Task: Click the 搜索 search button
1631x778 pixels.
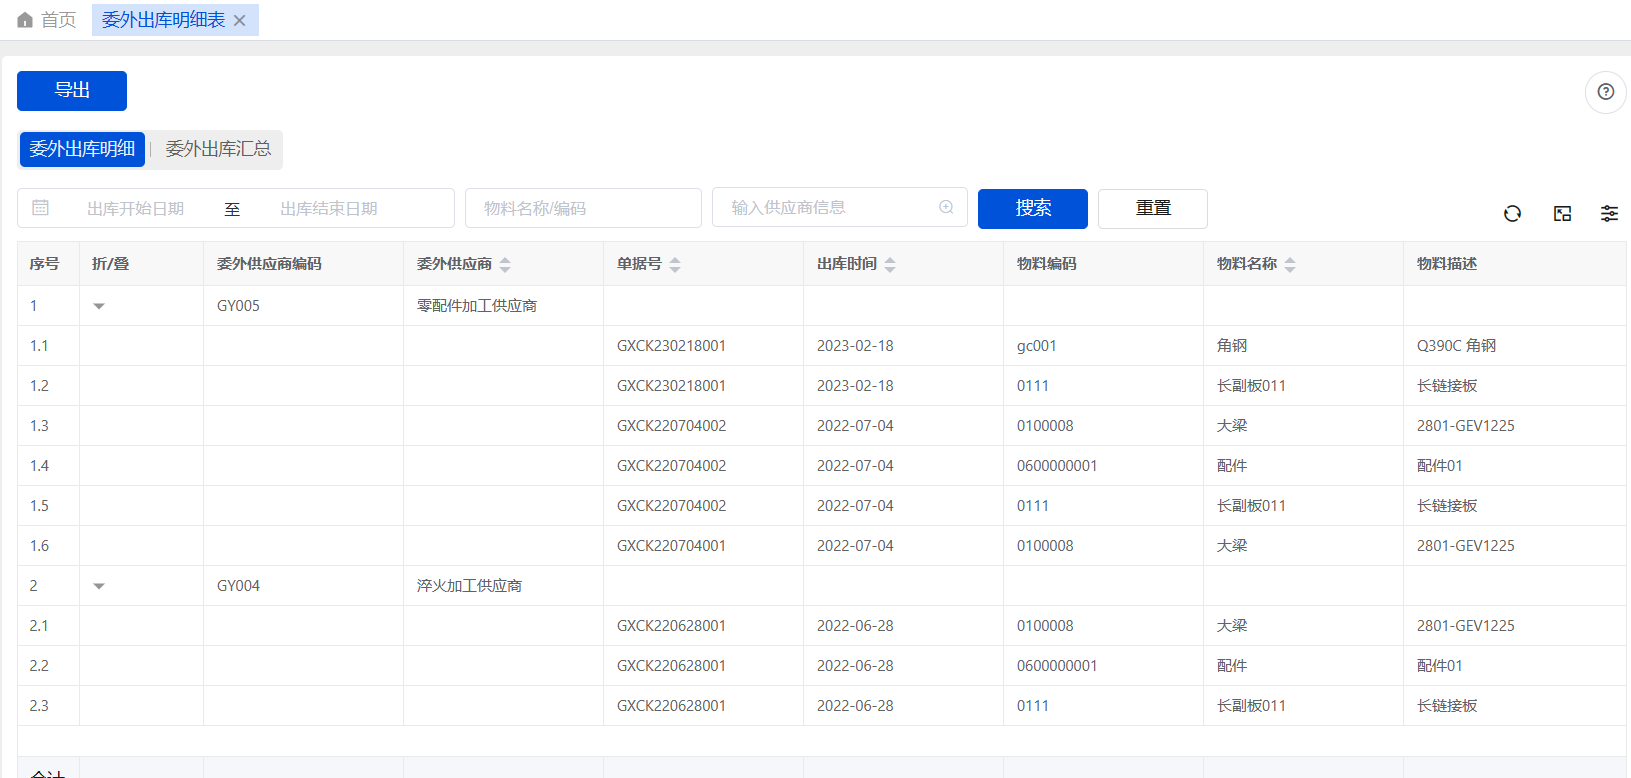Action: pos(1033,208)
